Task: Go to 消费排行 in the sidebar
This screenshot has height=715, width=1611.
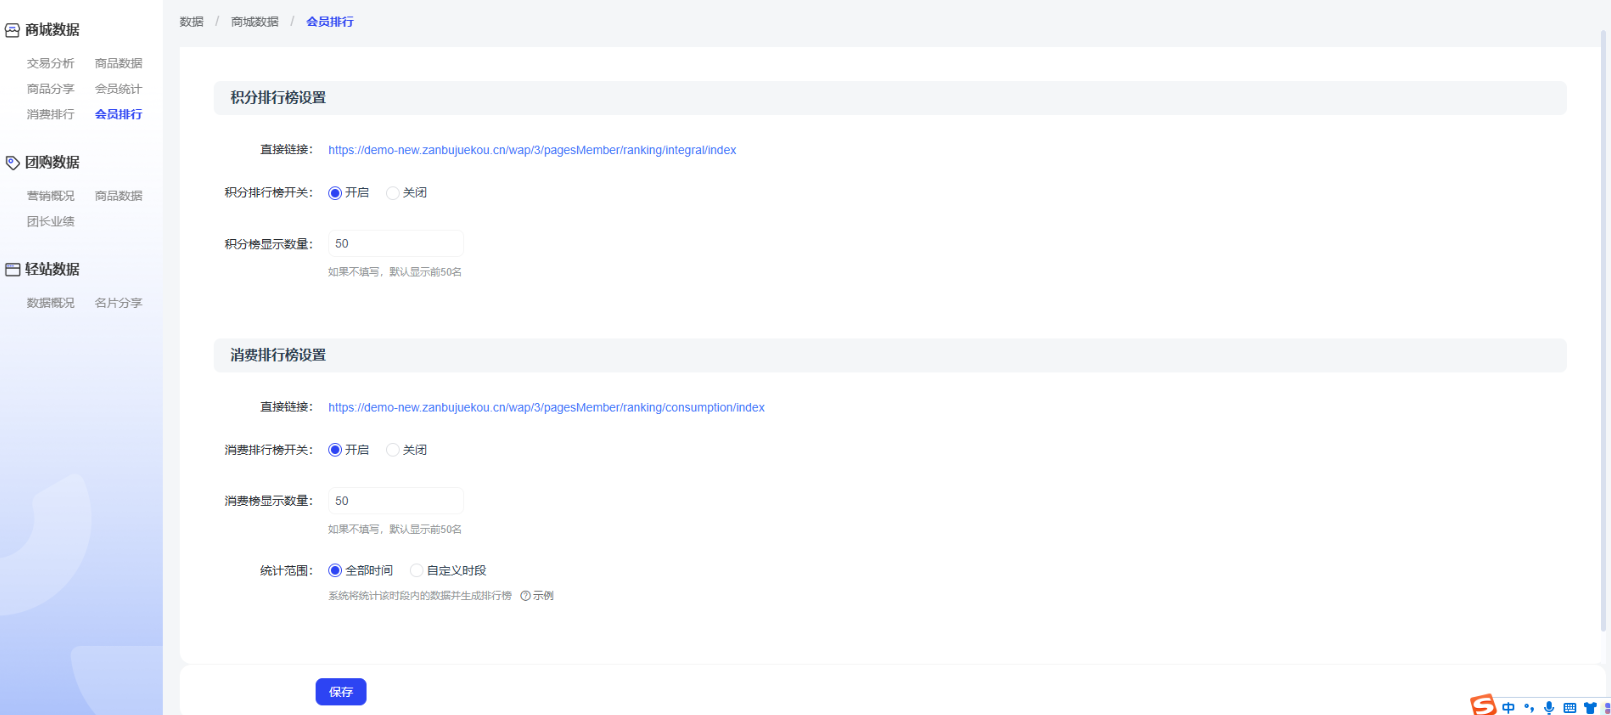Action: pos(50,115)
